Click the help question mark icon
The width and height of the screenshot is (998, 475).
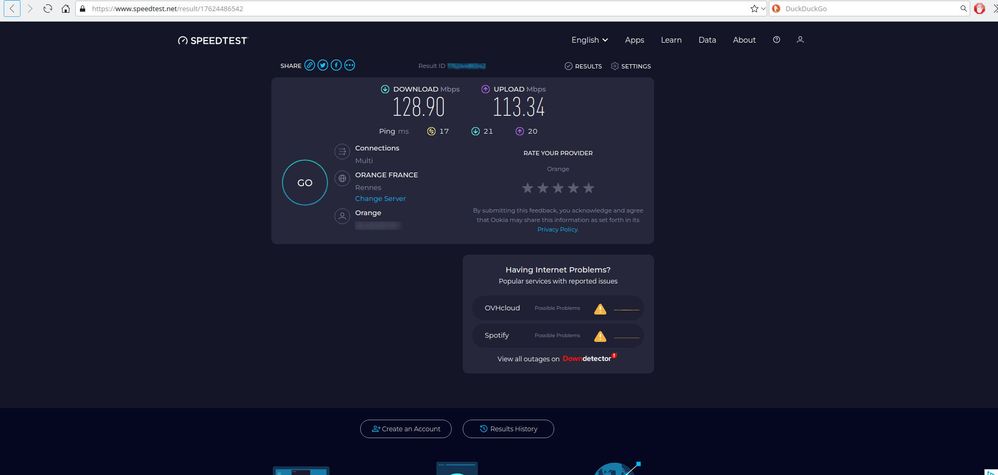point(777,39)
